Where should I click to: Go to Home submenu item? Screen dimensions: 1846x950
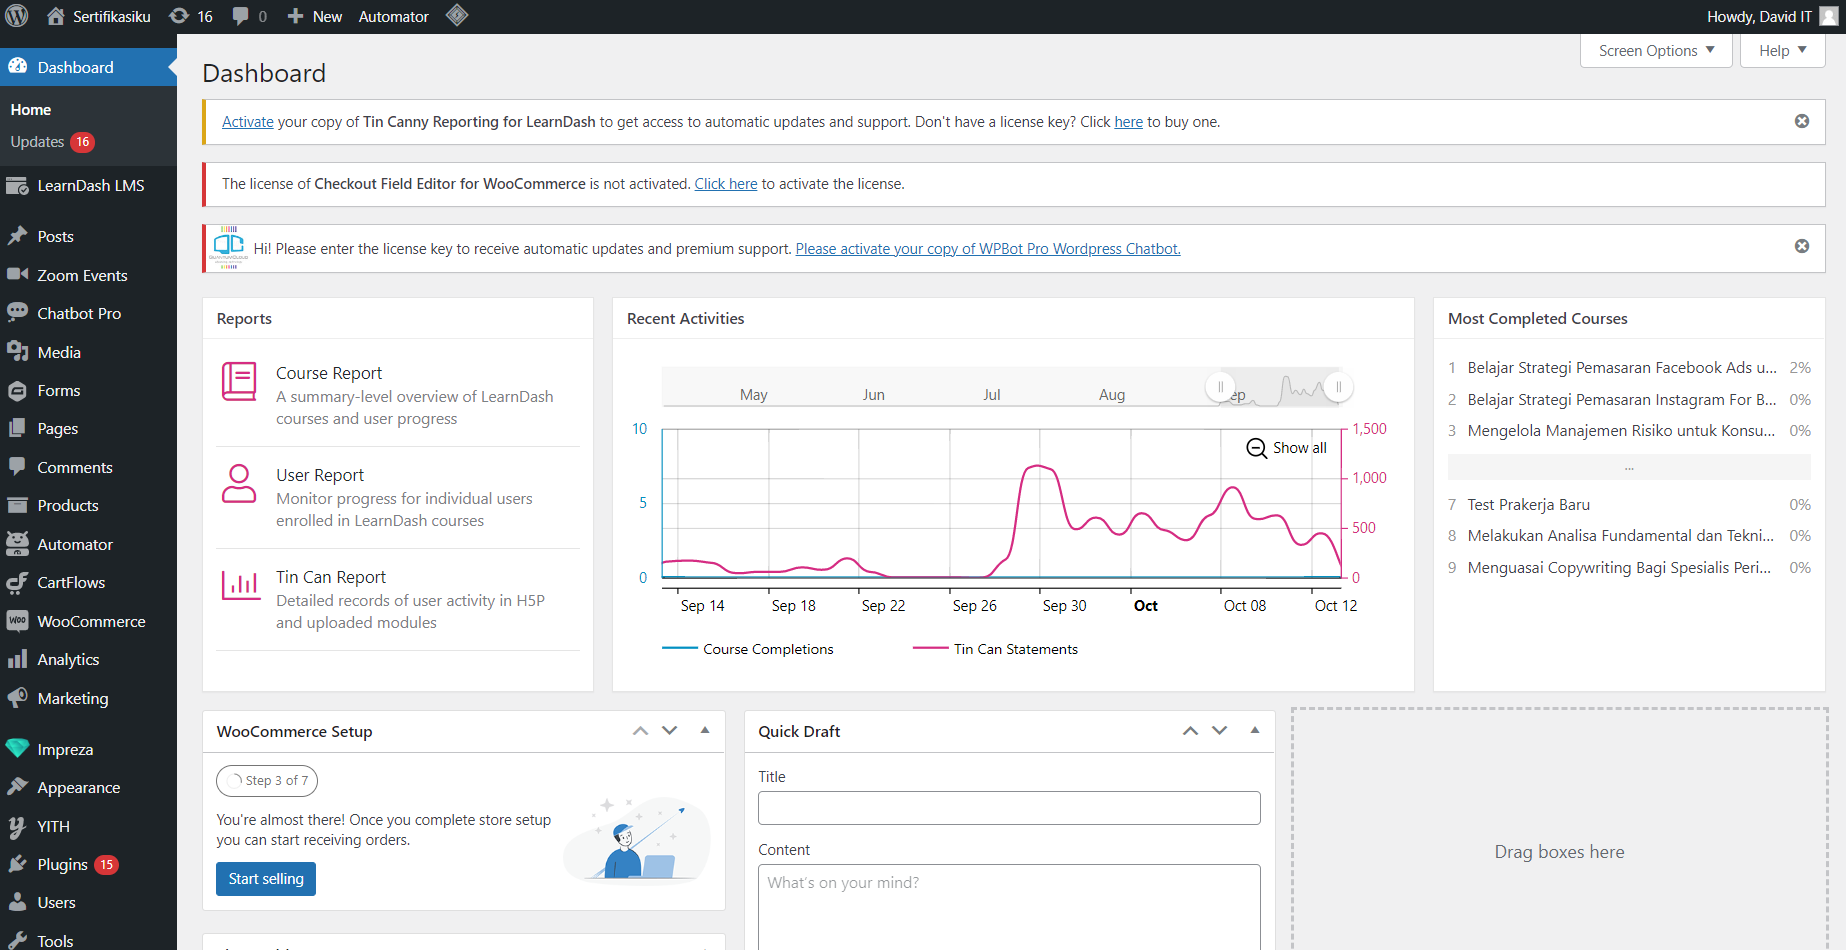click(31, 110)
